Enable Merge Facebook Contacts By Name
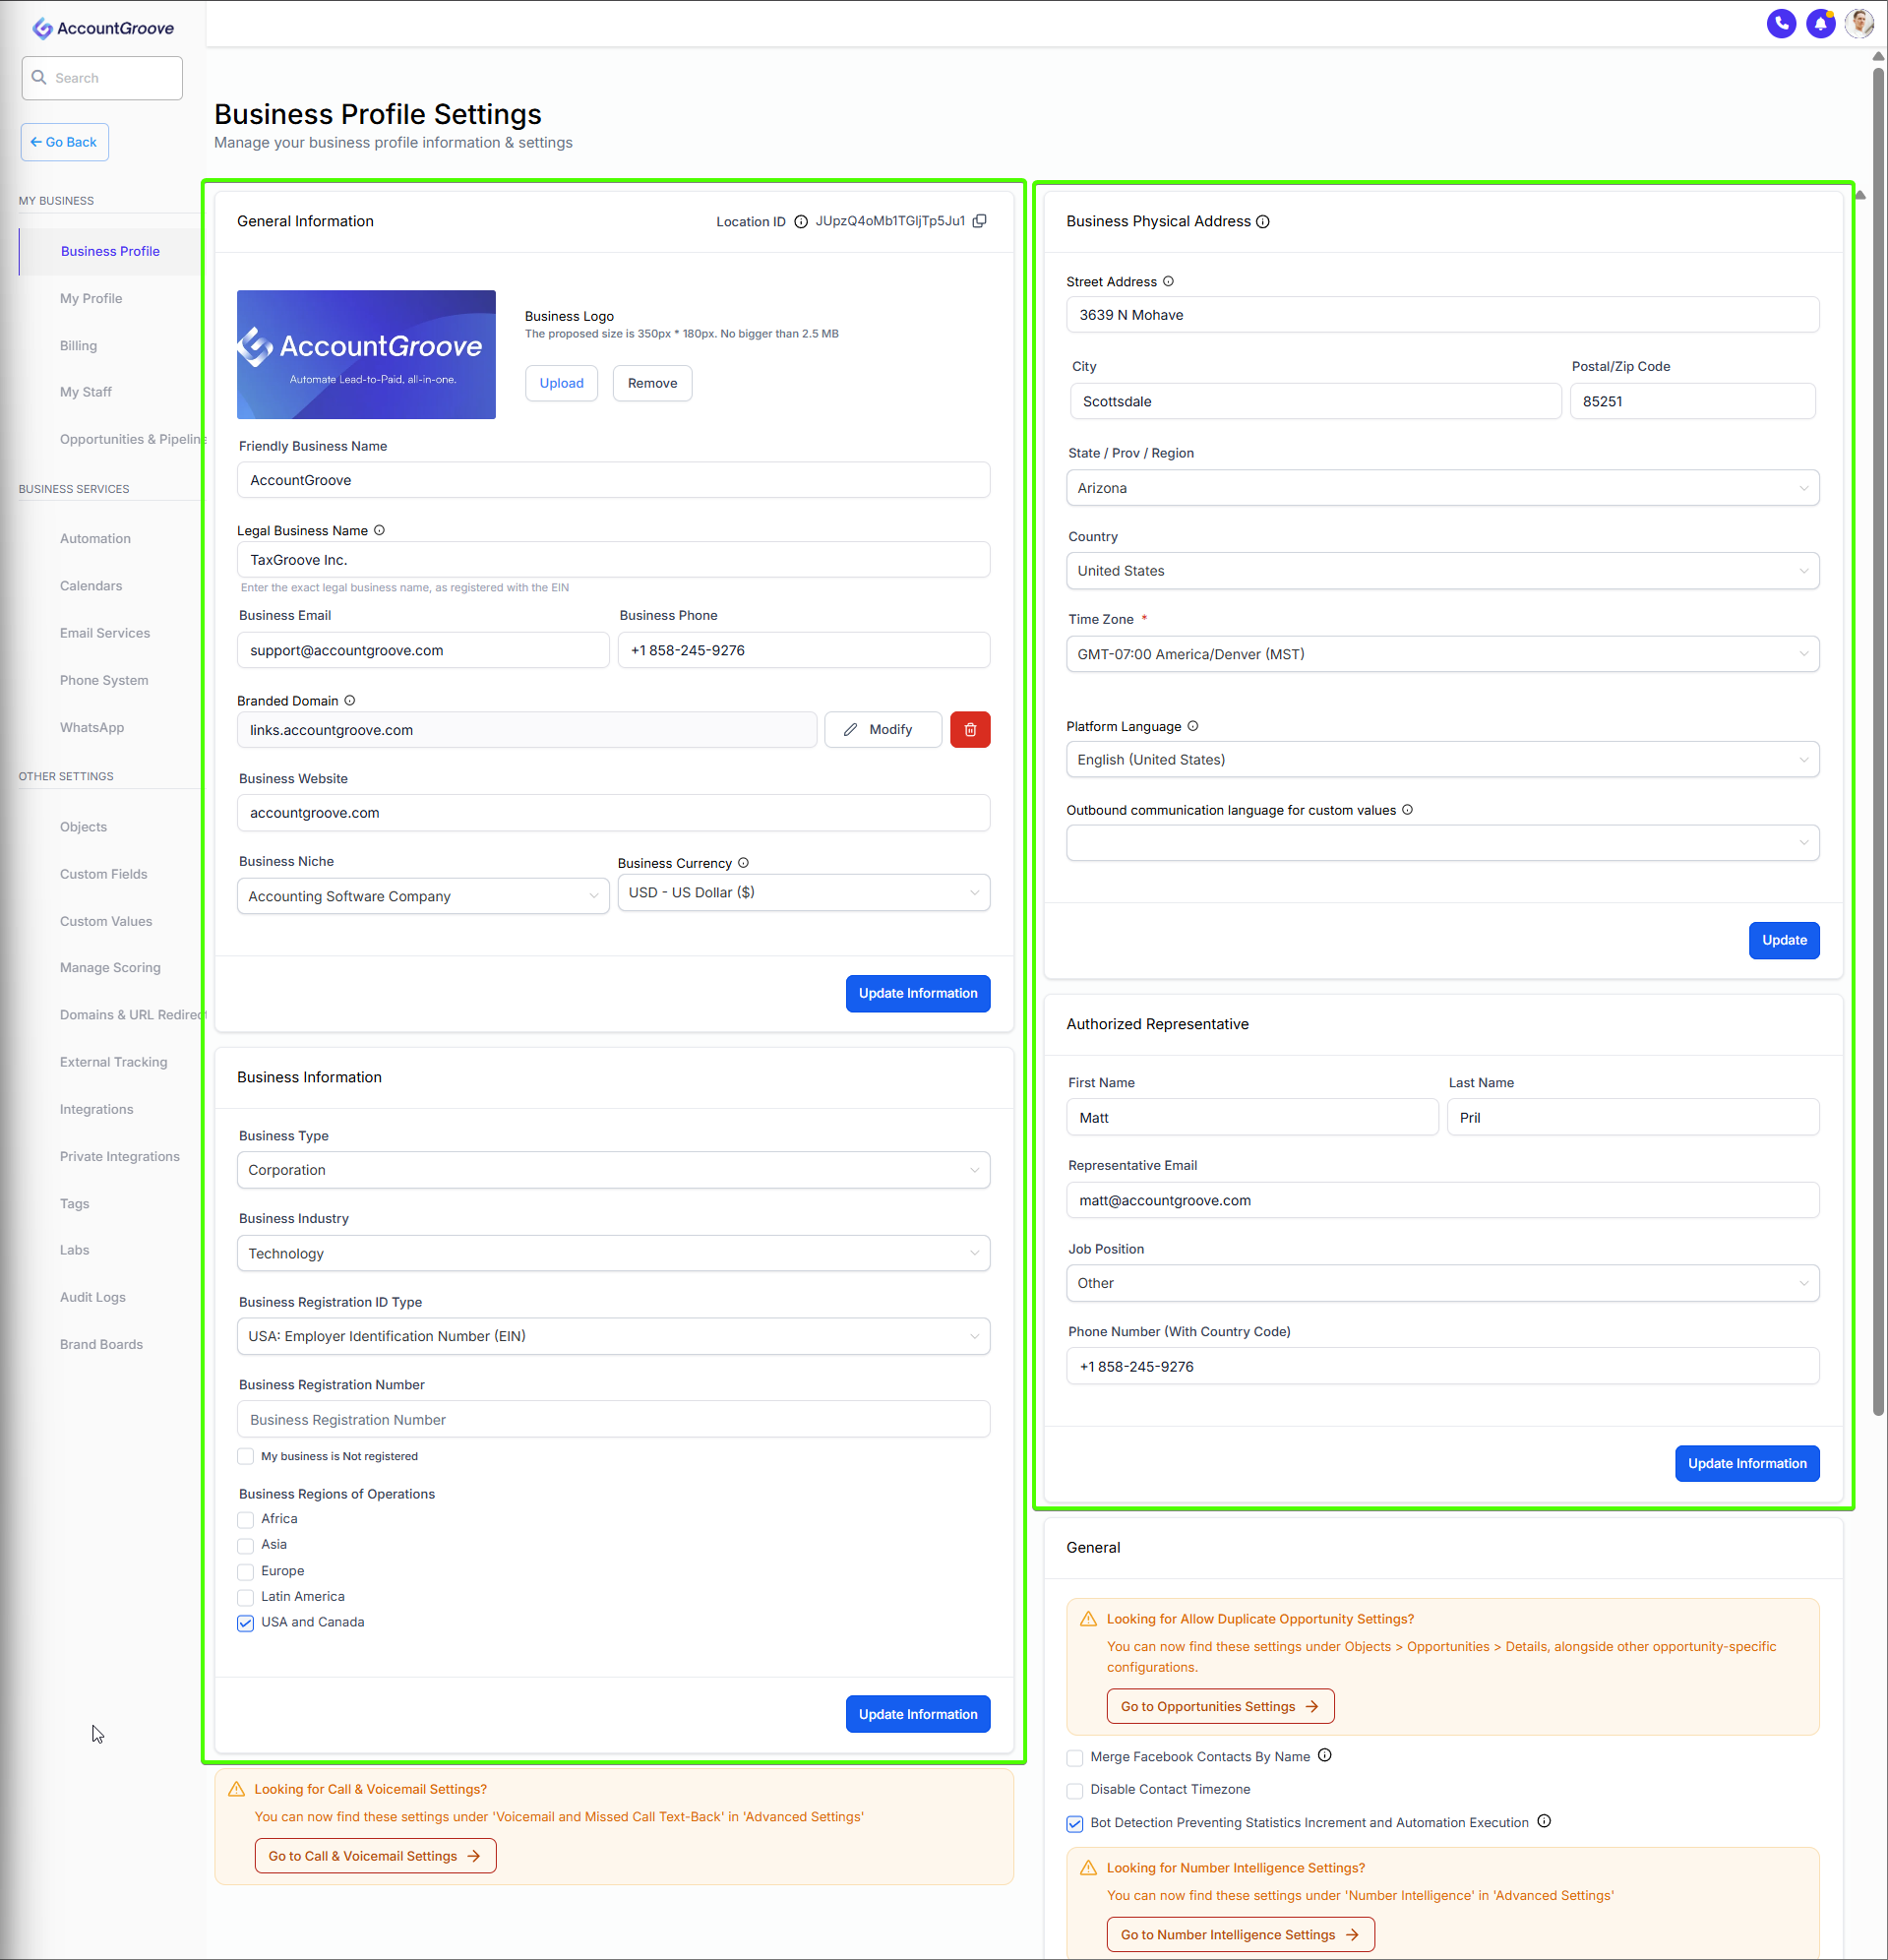The image size is (1888, 1960). pos(1075,1758)
